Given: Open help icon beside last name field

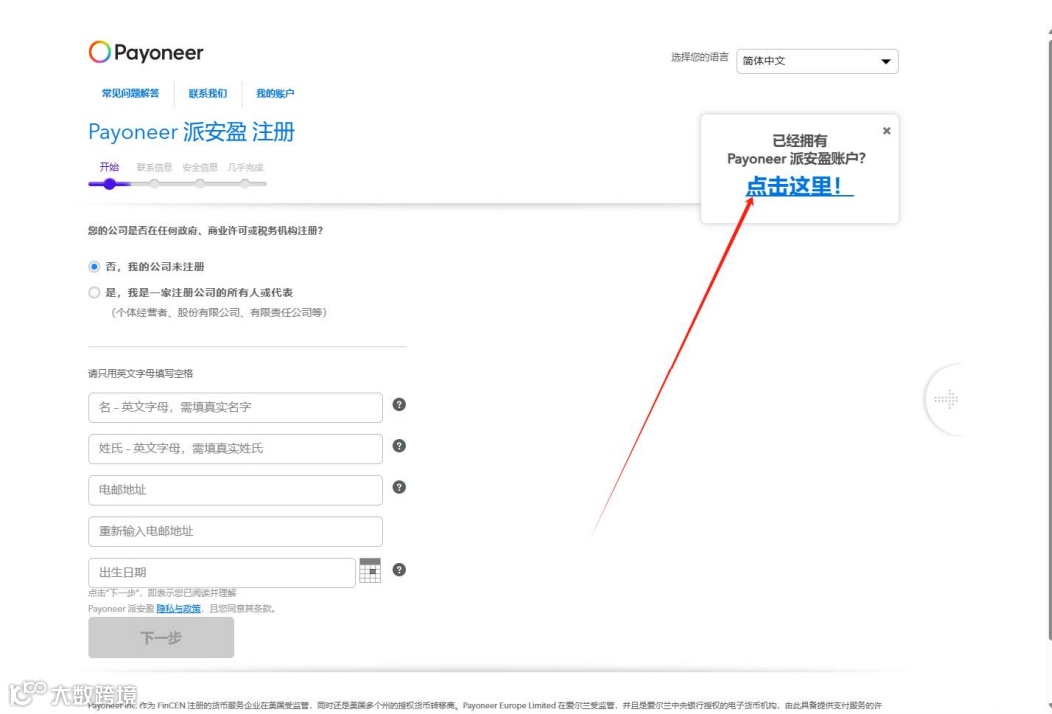Looking at the screenshot, I should point(399,446).
